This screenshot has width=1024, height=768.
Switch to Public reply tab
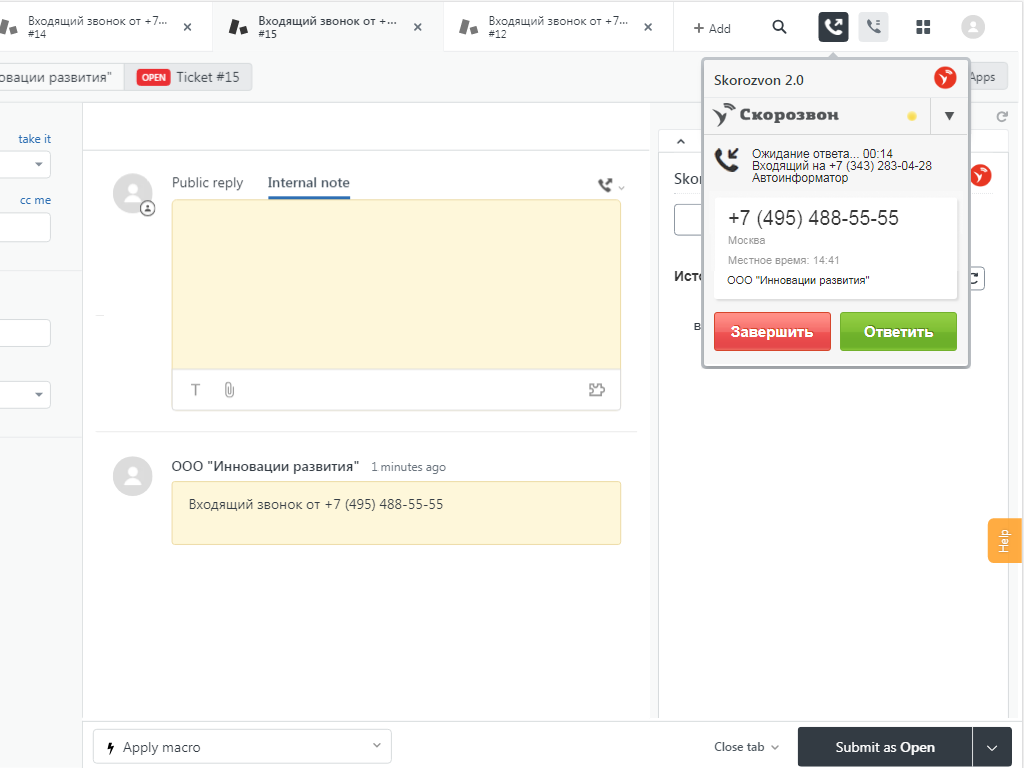[207, 183]
